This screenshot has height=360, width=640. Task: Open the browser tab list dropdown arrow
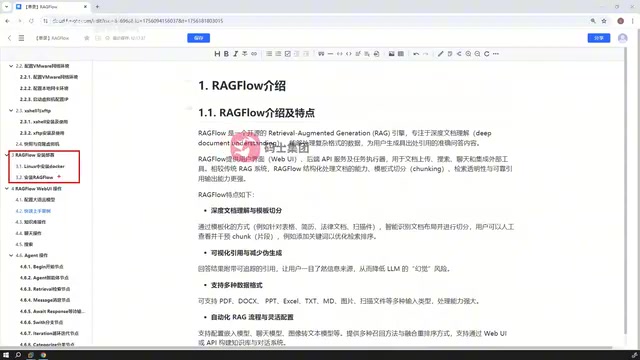pos(6,7)
